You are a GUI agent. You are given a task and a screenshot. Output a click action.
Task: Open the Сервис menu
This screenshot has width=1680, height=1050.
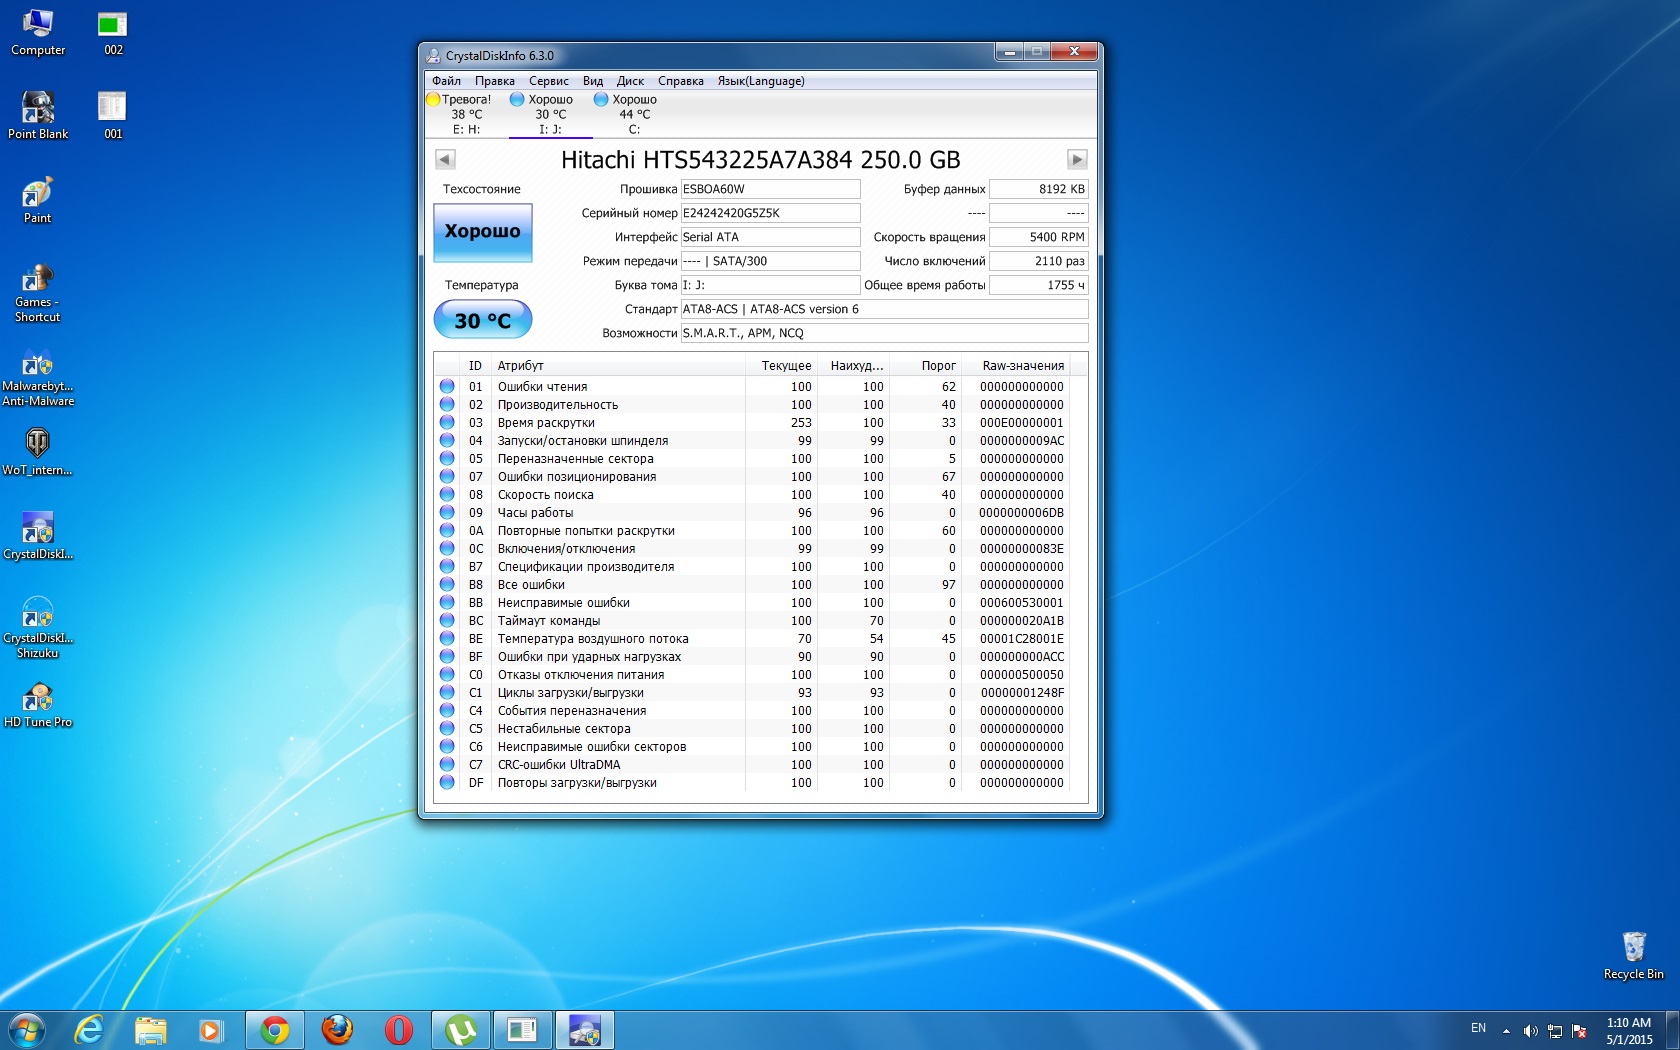[x=548, y=81]
